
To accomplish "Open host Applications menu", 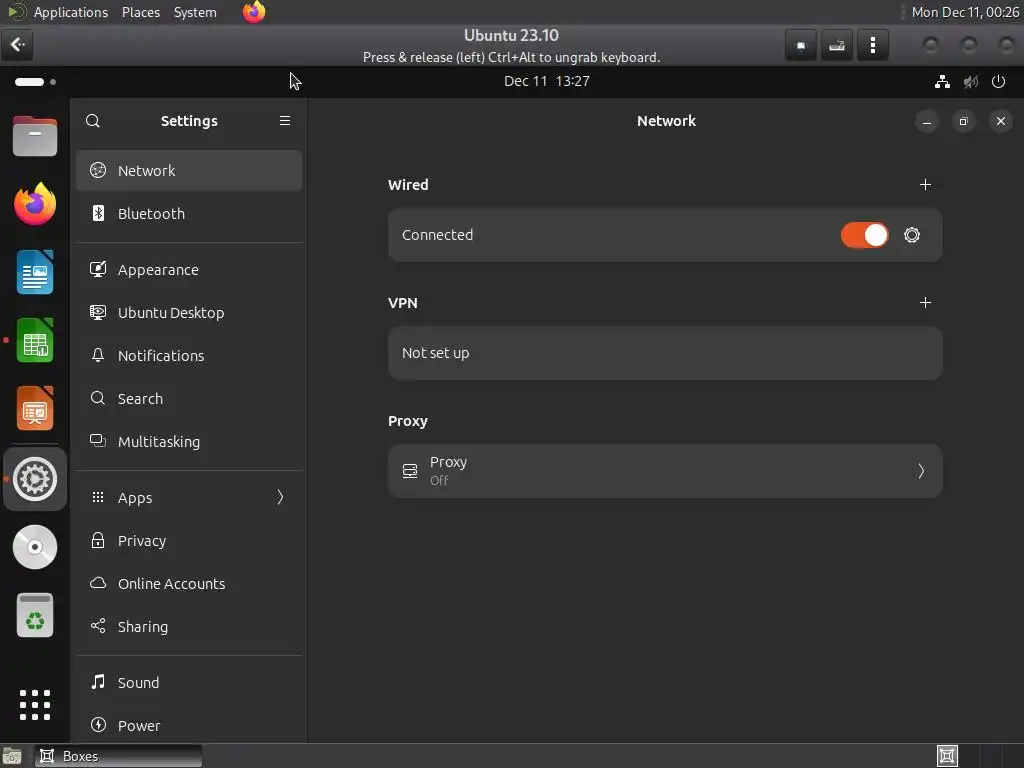I will click(x=71, y=12).
